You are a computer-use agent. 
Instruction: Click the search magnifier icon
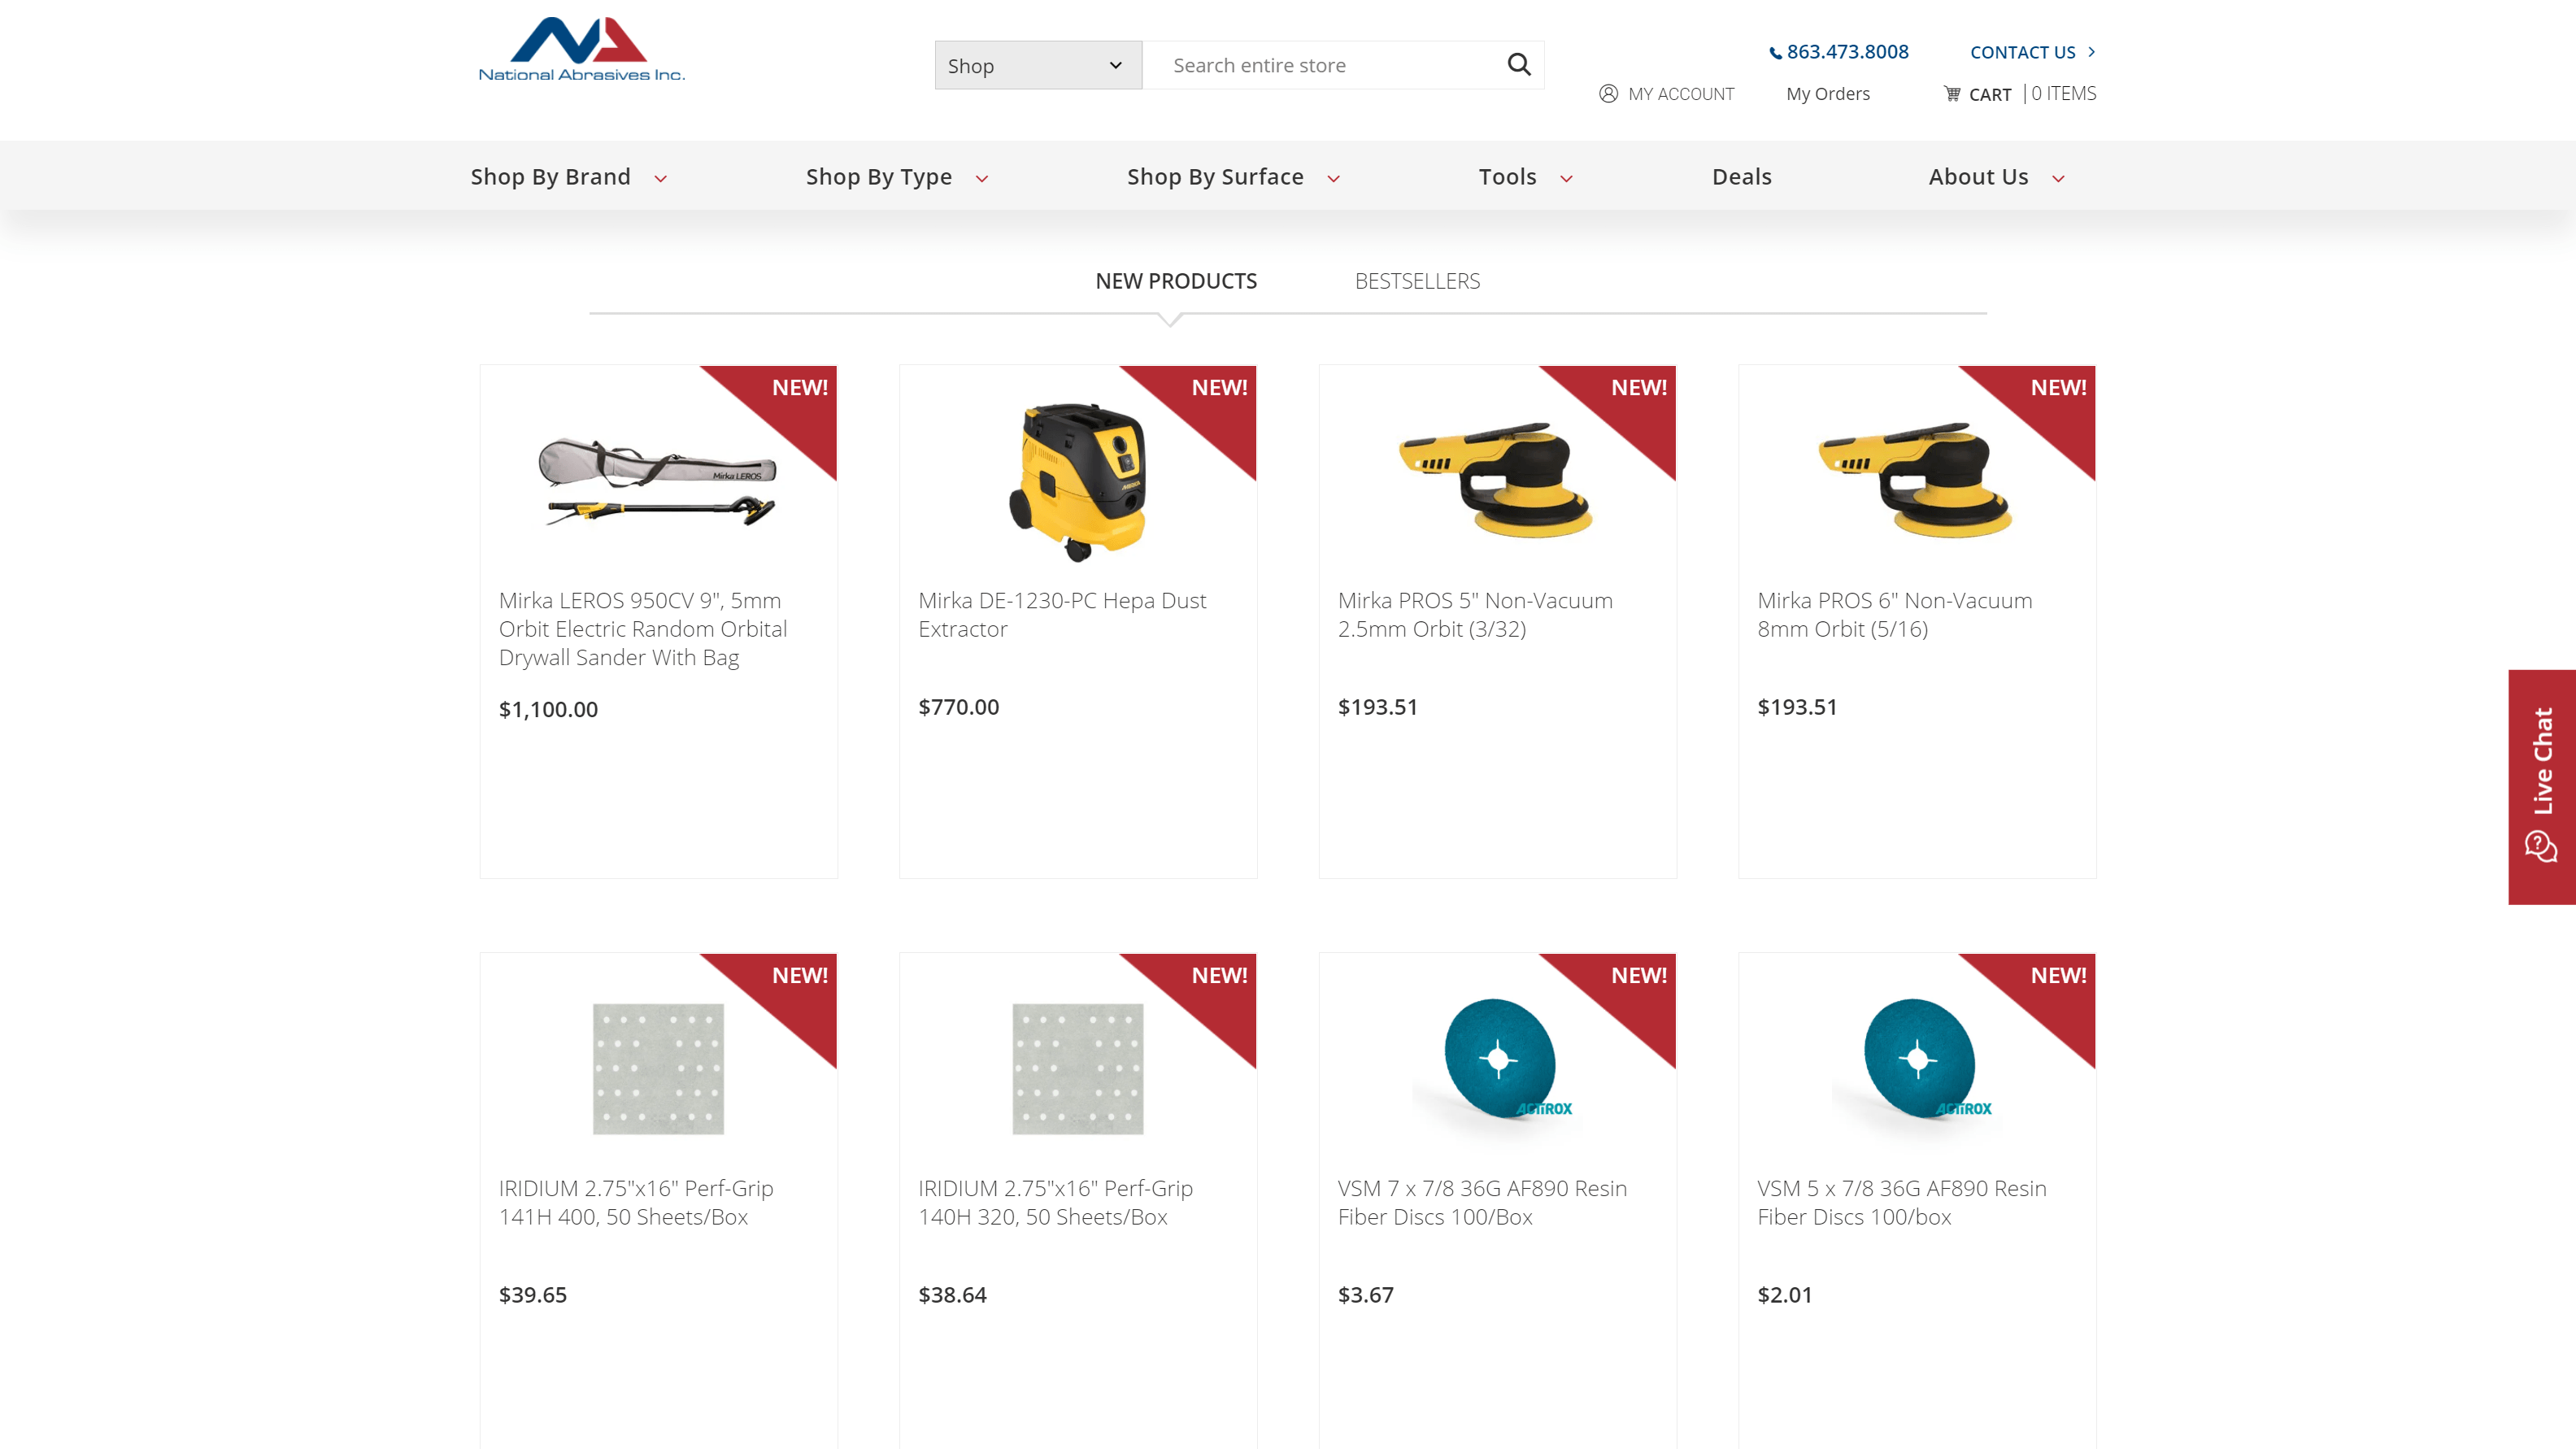click(1518, 65)
